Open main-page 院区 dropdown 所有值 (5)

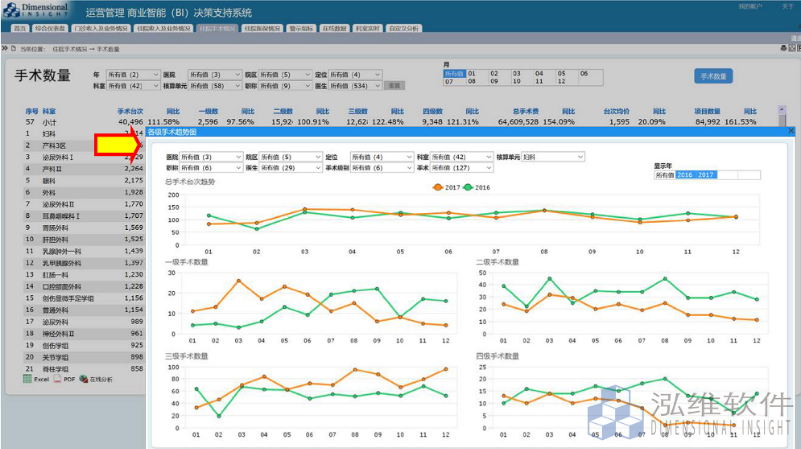click(x=285, y=75)
